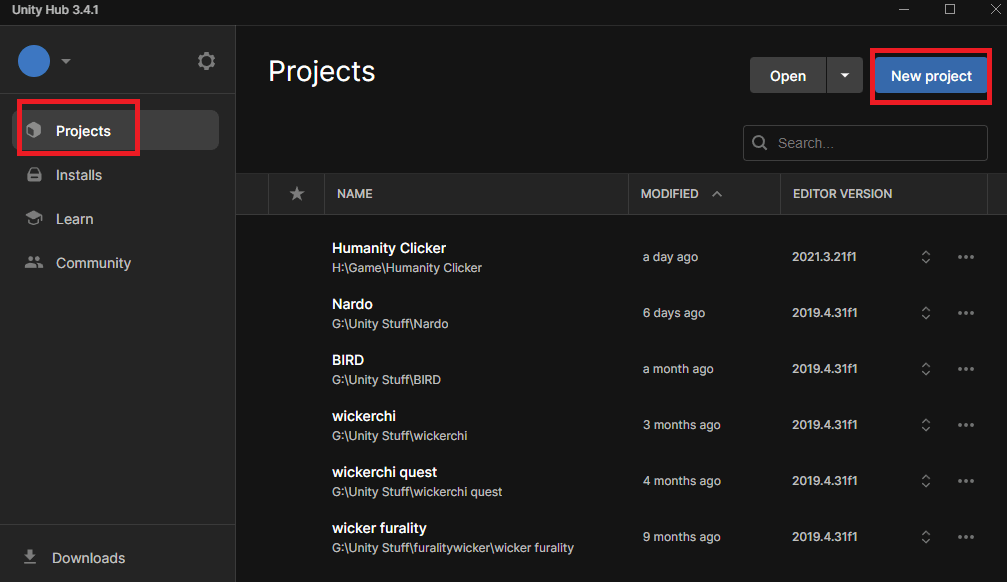Viewport: 1007px width, 582px height.
Task: Open more options for the Nardo project
Action: tap(965, 312)
